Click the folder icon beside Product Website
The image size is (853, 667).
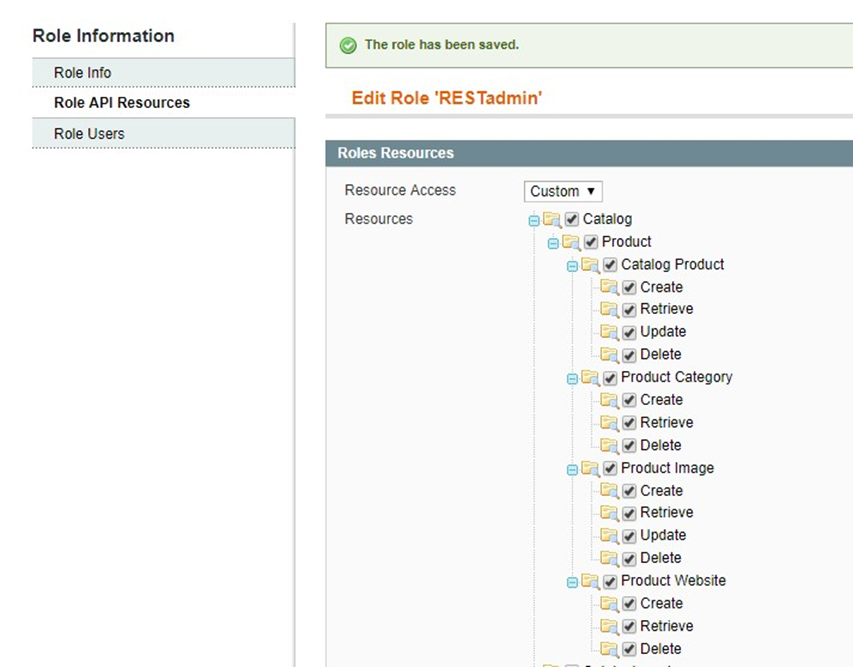[x=590, y=581]
